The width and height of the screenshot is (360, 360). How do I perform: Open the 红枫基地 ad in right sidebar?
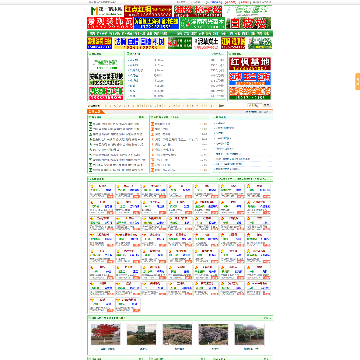[250, 63]
